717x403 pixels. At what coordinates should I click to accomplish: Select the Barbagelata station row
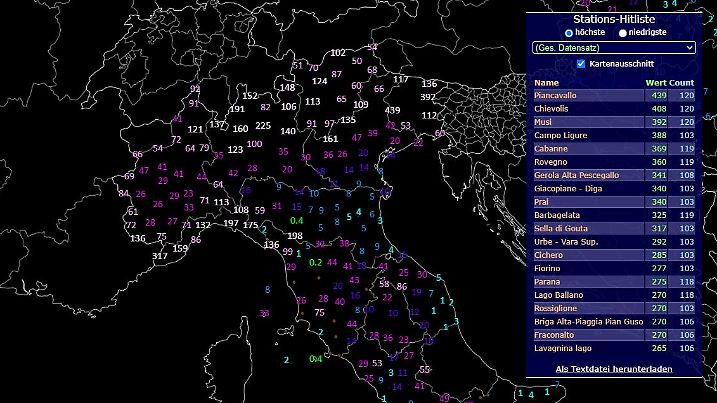click(614, 215)
